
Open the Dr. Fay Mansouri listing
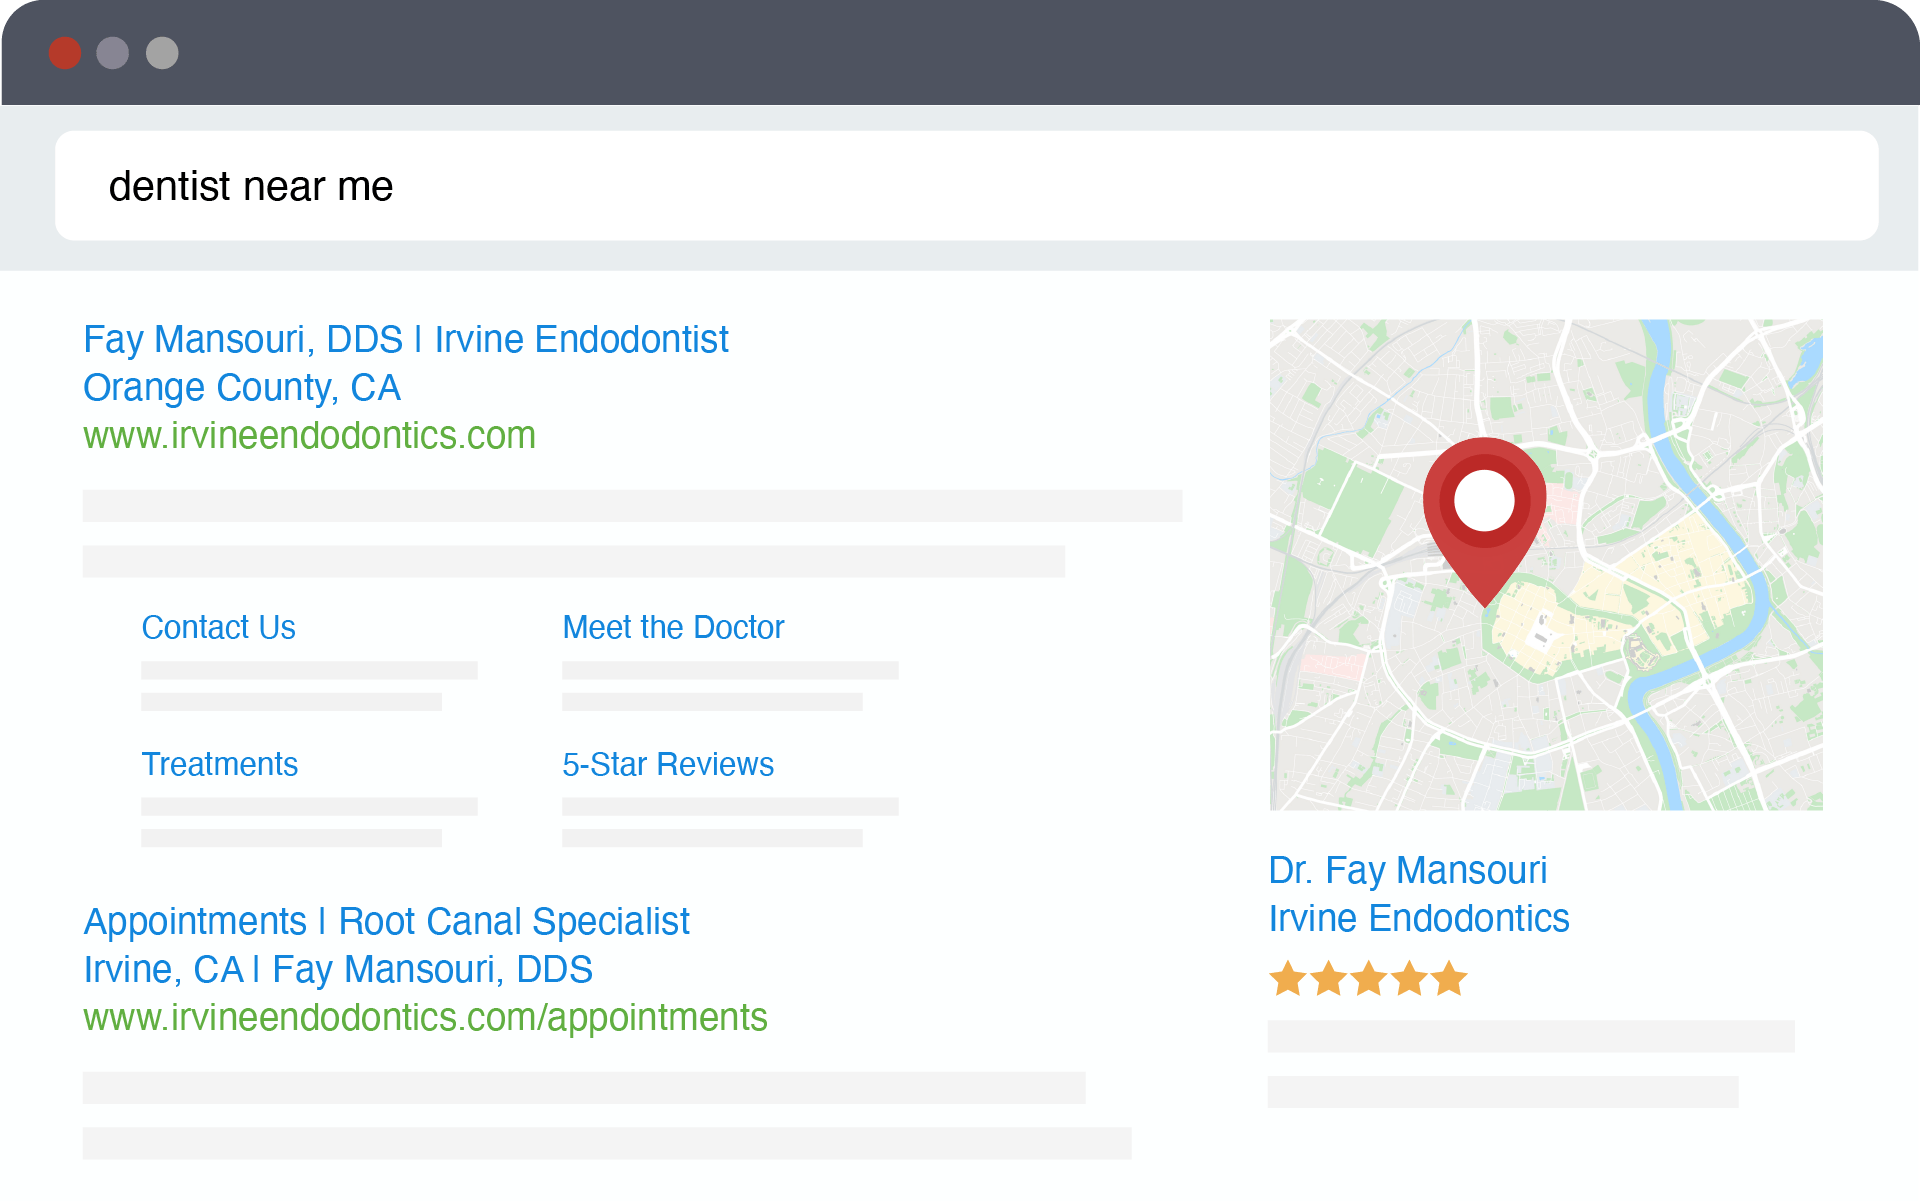[1408, 871]
